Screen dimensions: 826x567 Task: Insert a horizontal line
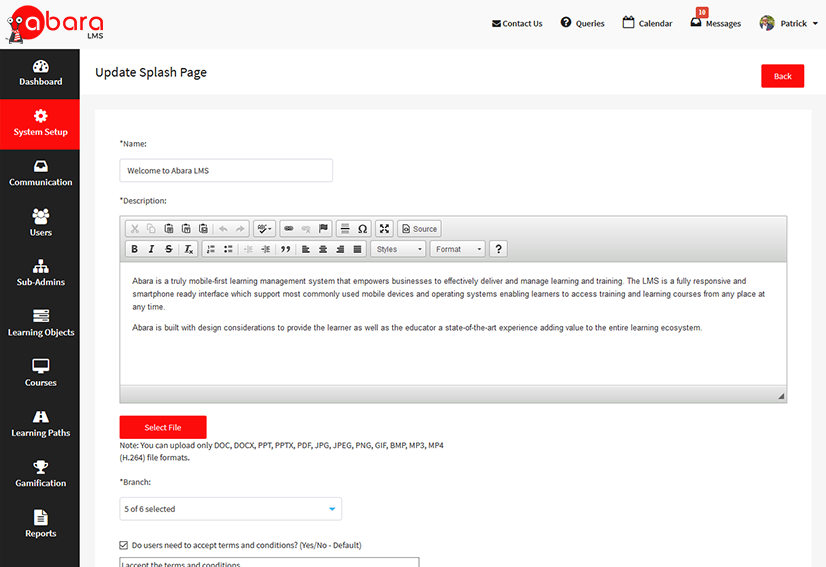pyautogui.click(x=345, y=229)
